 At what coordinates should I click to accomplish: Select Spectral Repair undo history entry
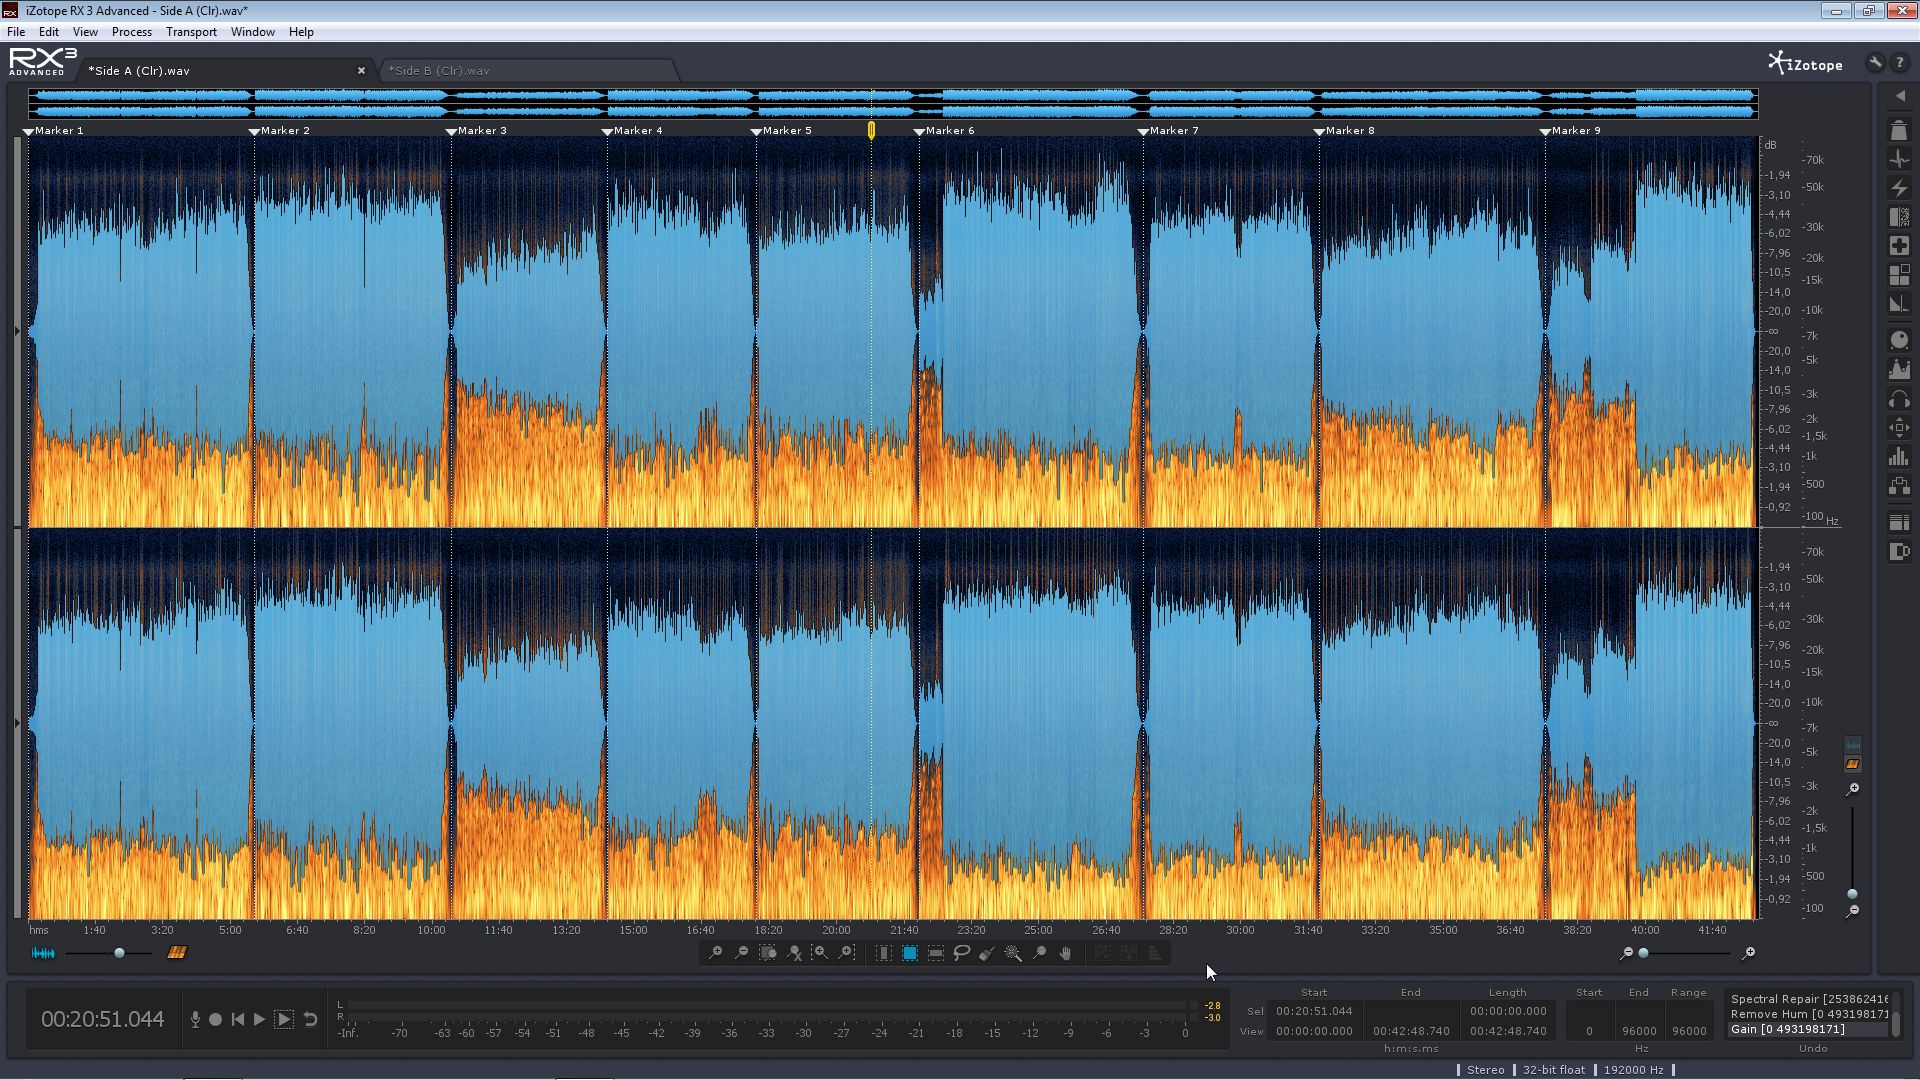1809,999
